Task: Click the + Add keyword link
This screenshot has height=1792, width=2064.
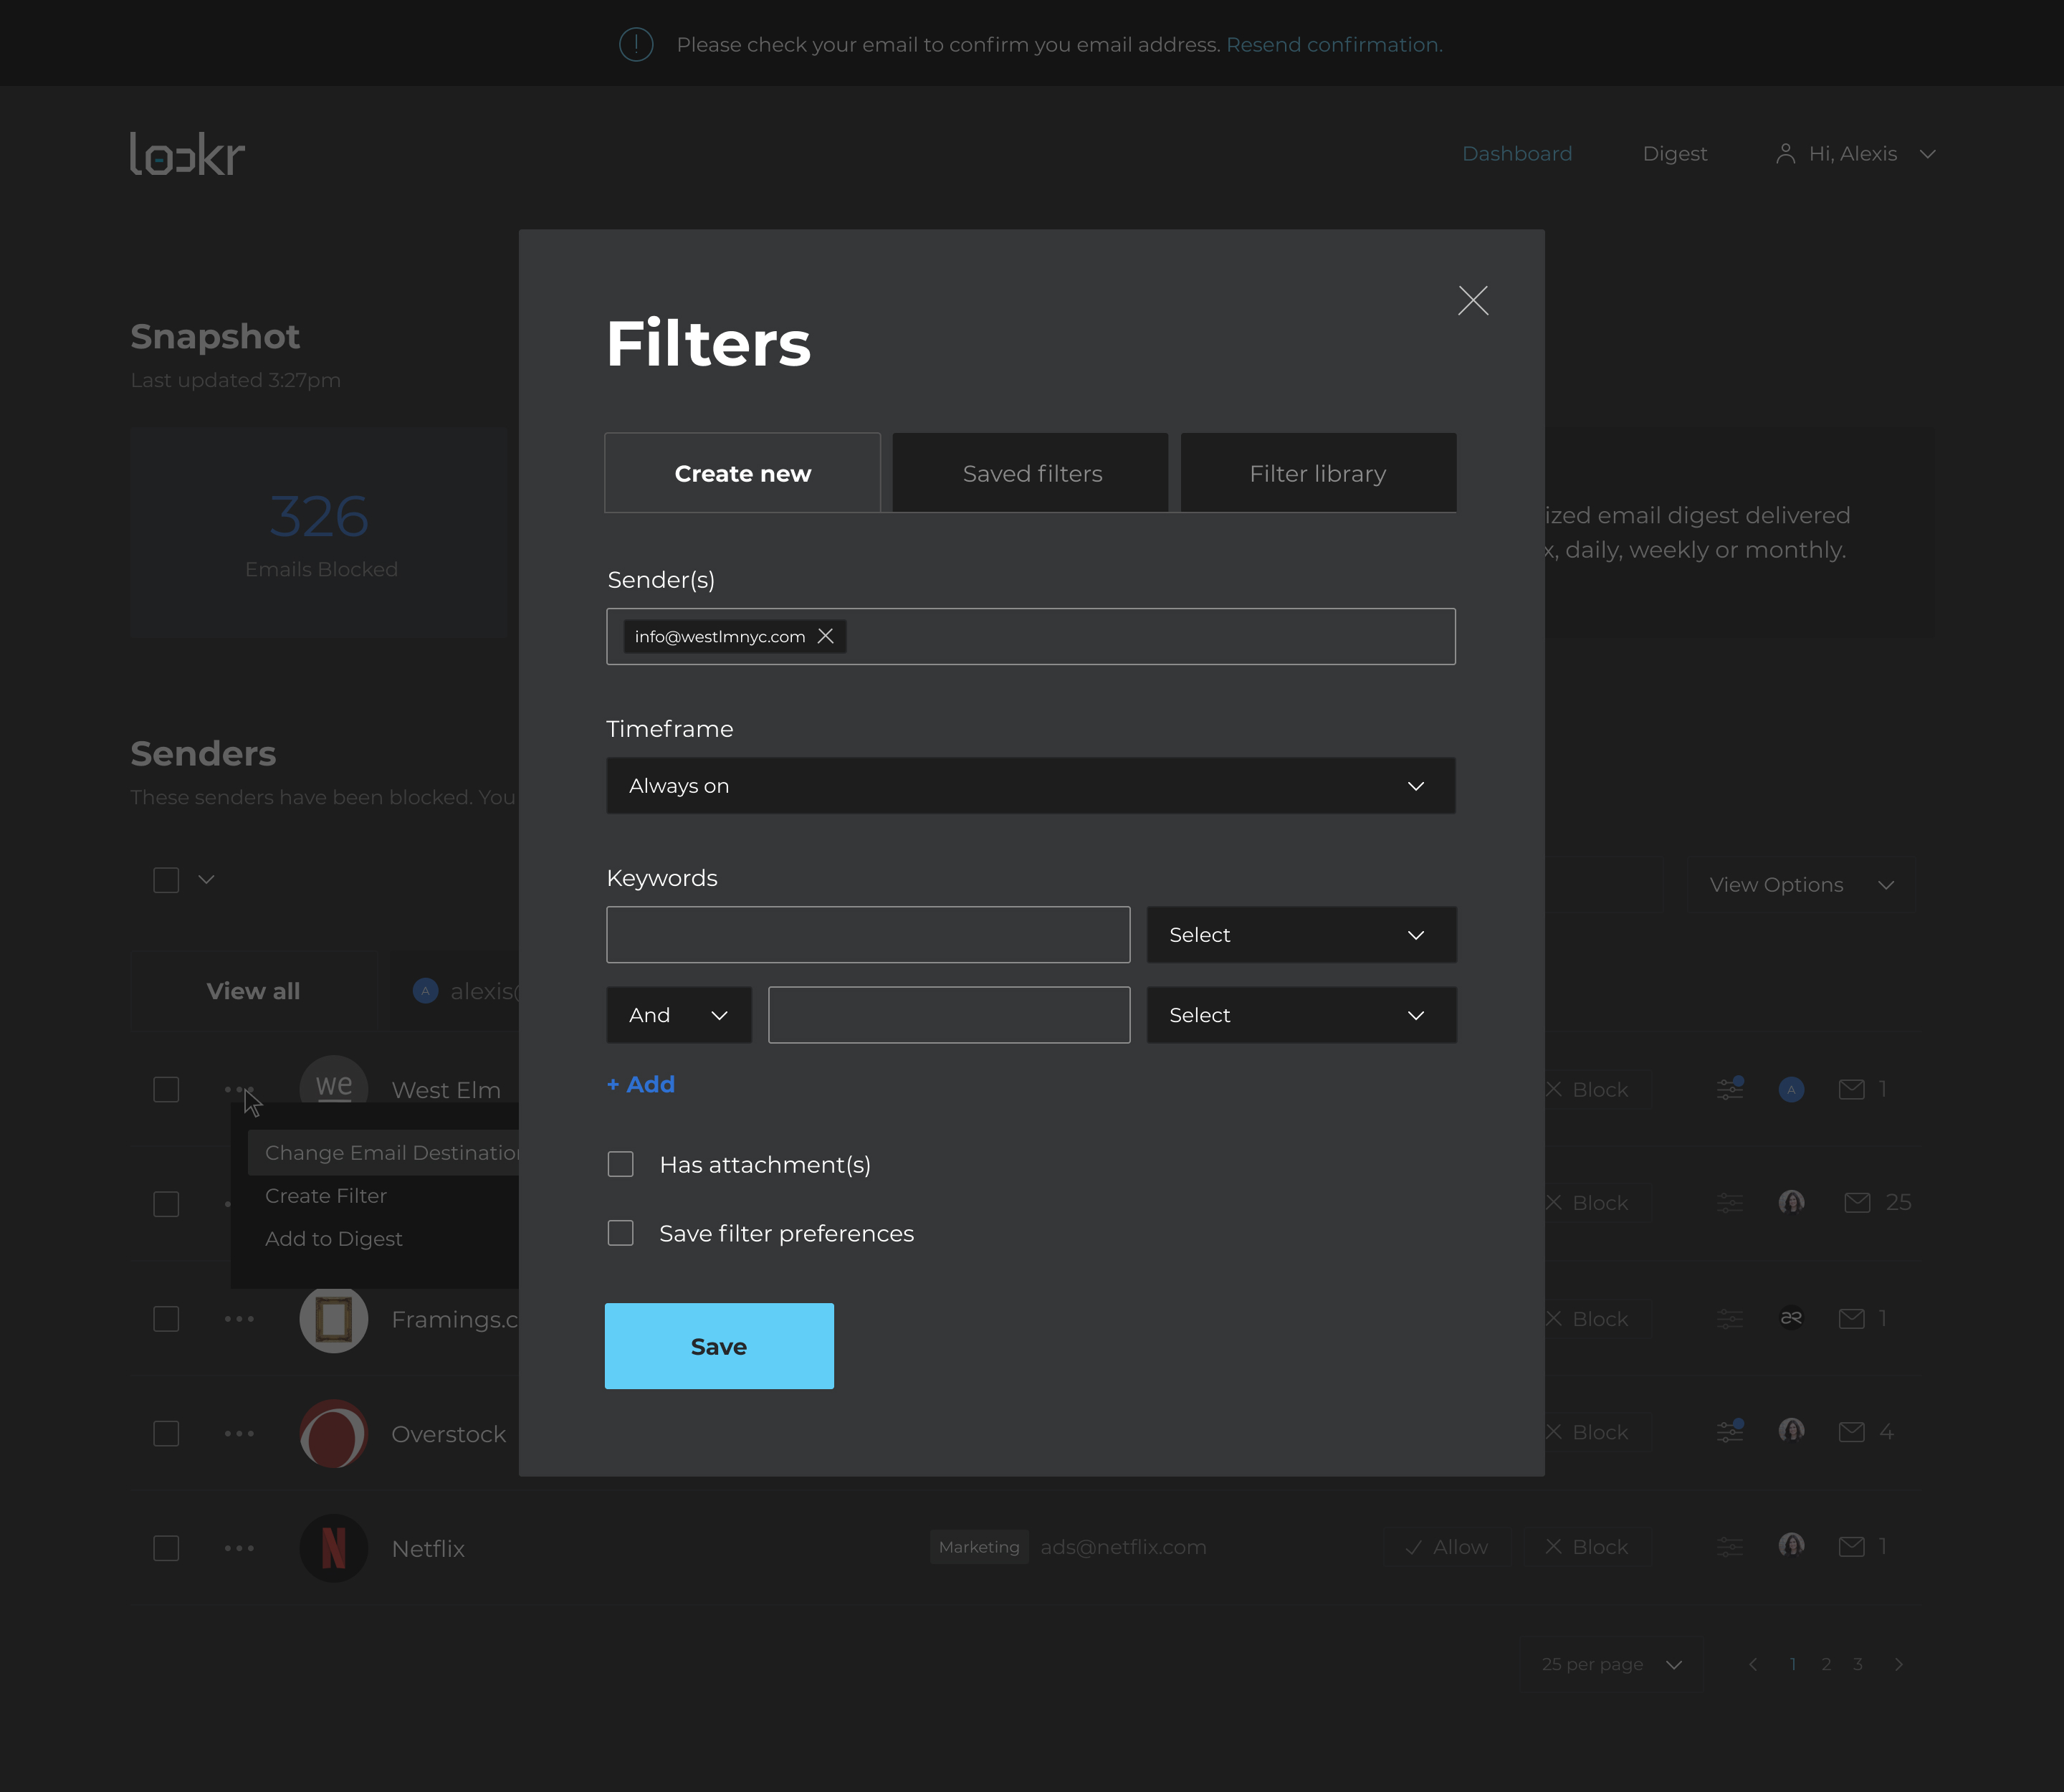Action: (641, 1084)
